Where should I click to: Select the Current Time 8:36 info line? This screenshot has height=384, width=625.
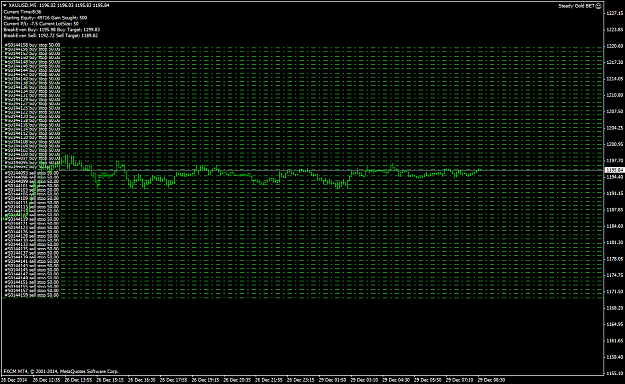click(x=22, y=12)
